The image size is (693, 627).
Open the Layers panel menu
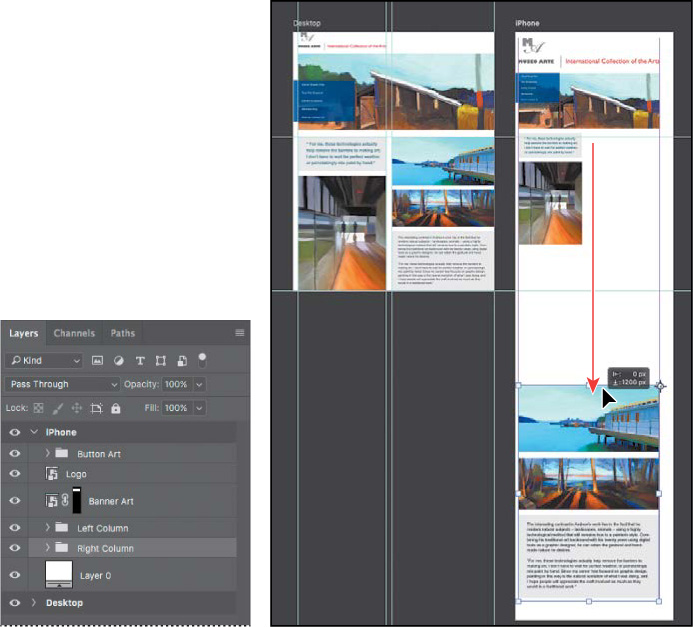(x=240, y=333)
